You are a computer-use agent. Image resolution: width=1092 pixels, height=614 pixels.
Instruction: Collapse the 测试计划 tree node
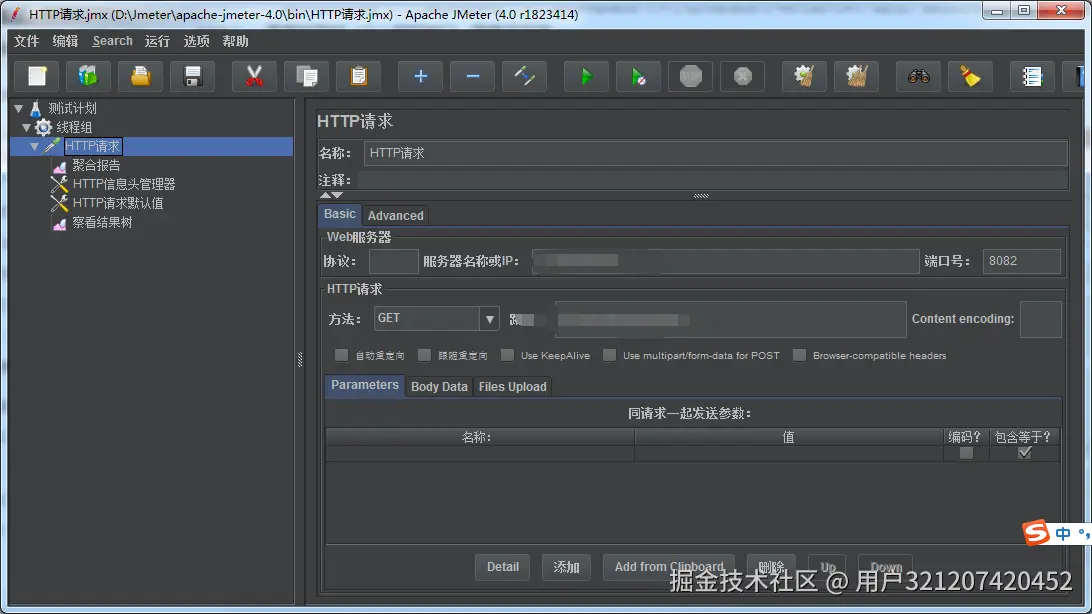click(x=19, y=109)
